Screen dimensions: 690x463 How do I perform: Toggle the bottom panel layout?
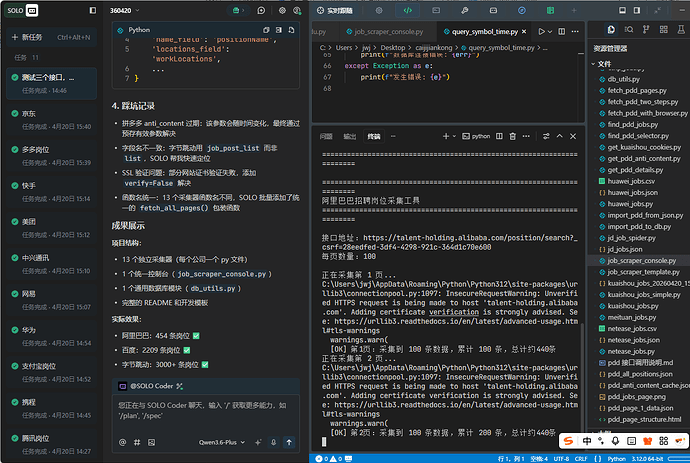tap(622, 10)
